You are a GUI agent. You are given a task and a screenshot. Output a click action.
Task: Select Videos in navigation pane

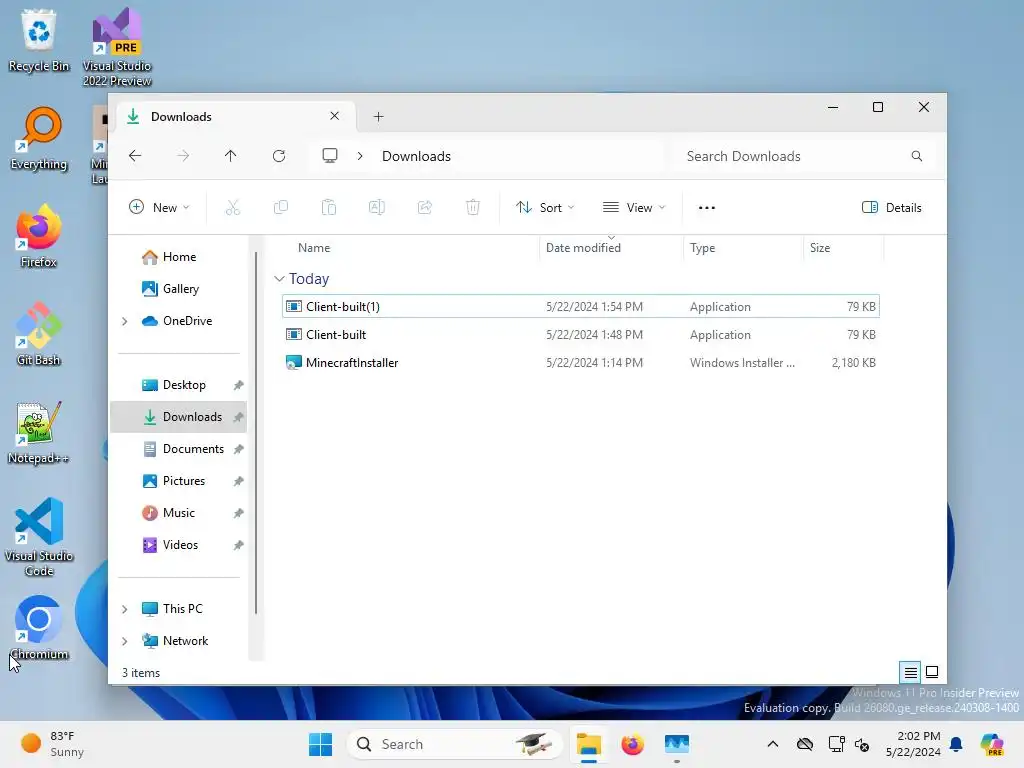178,545
